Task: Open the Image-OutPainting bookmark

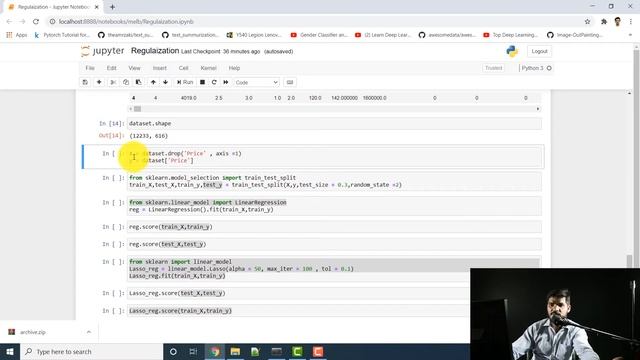Action: point(575,35)
